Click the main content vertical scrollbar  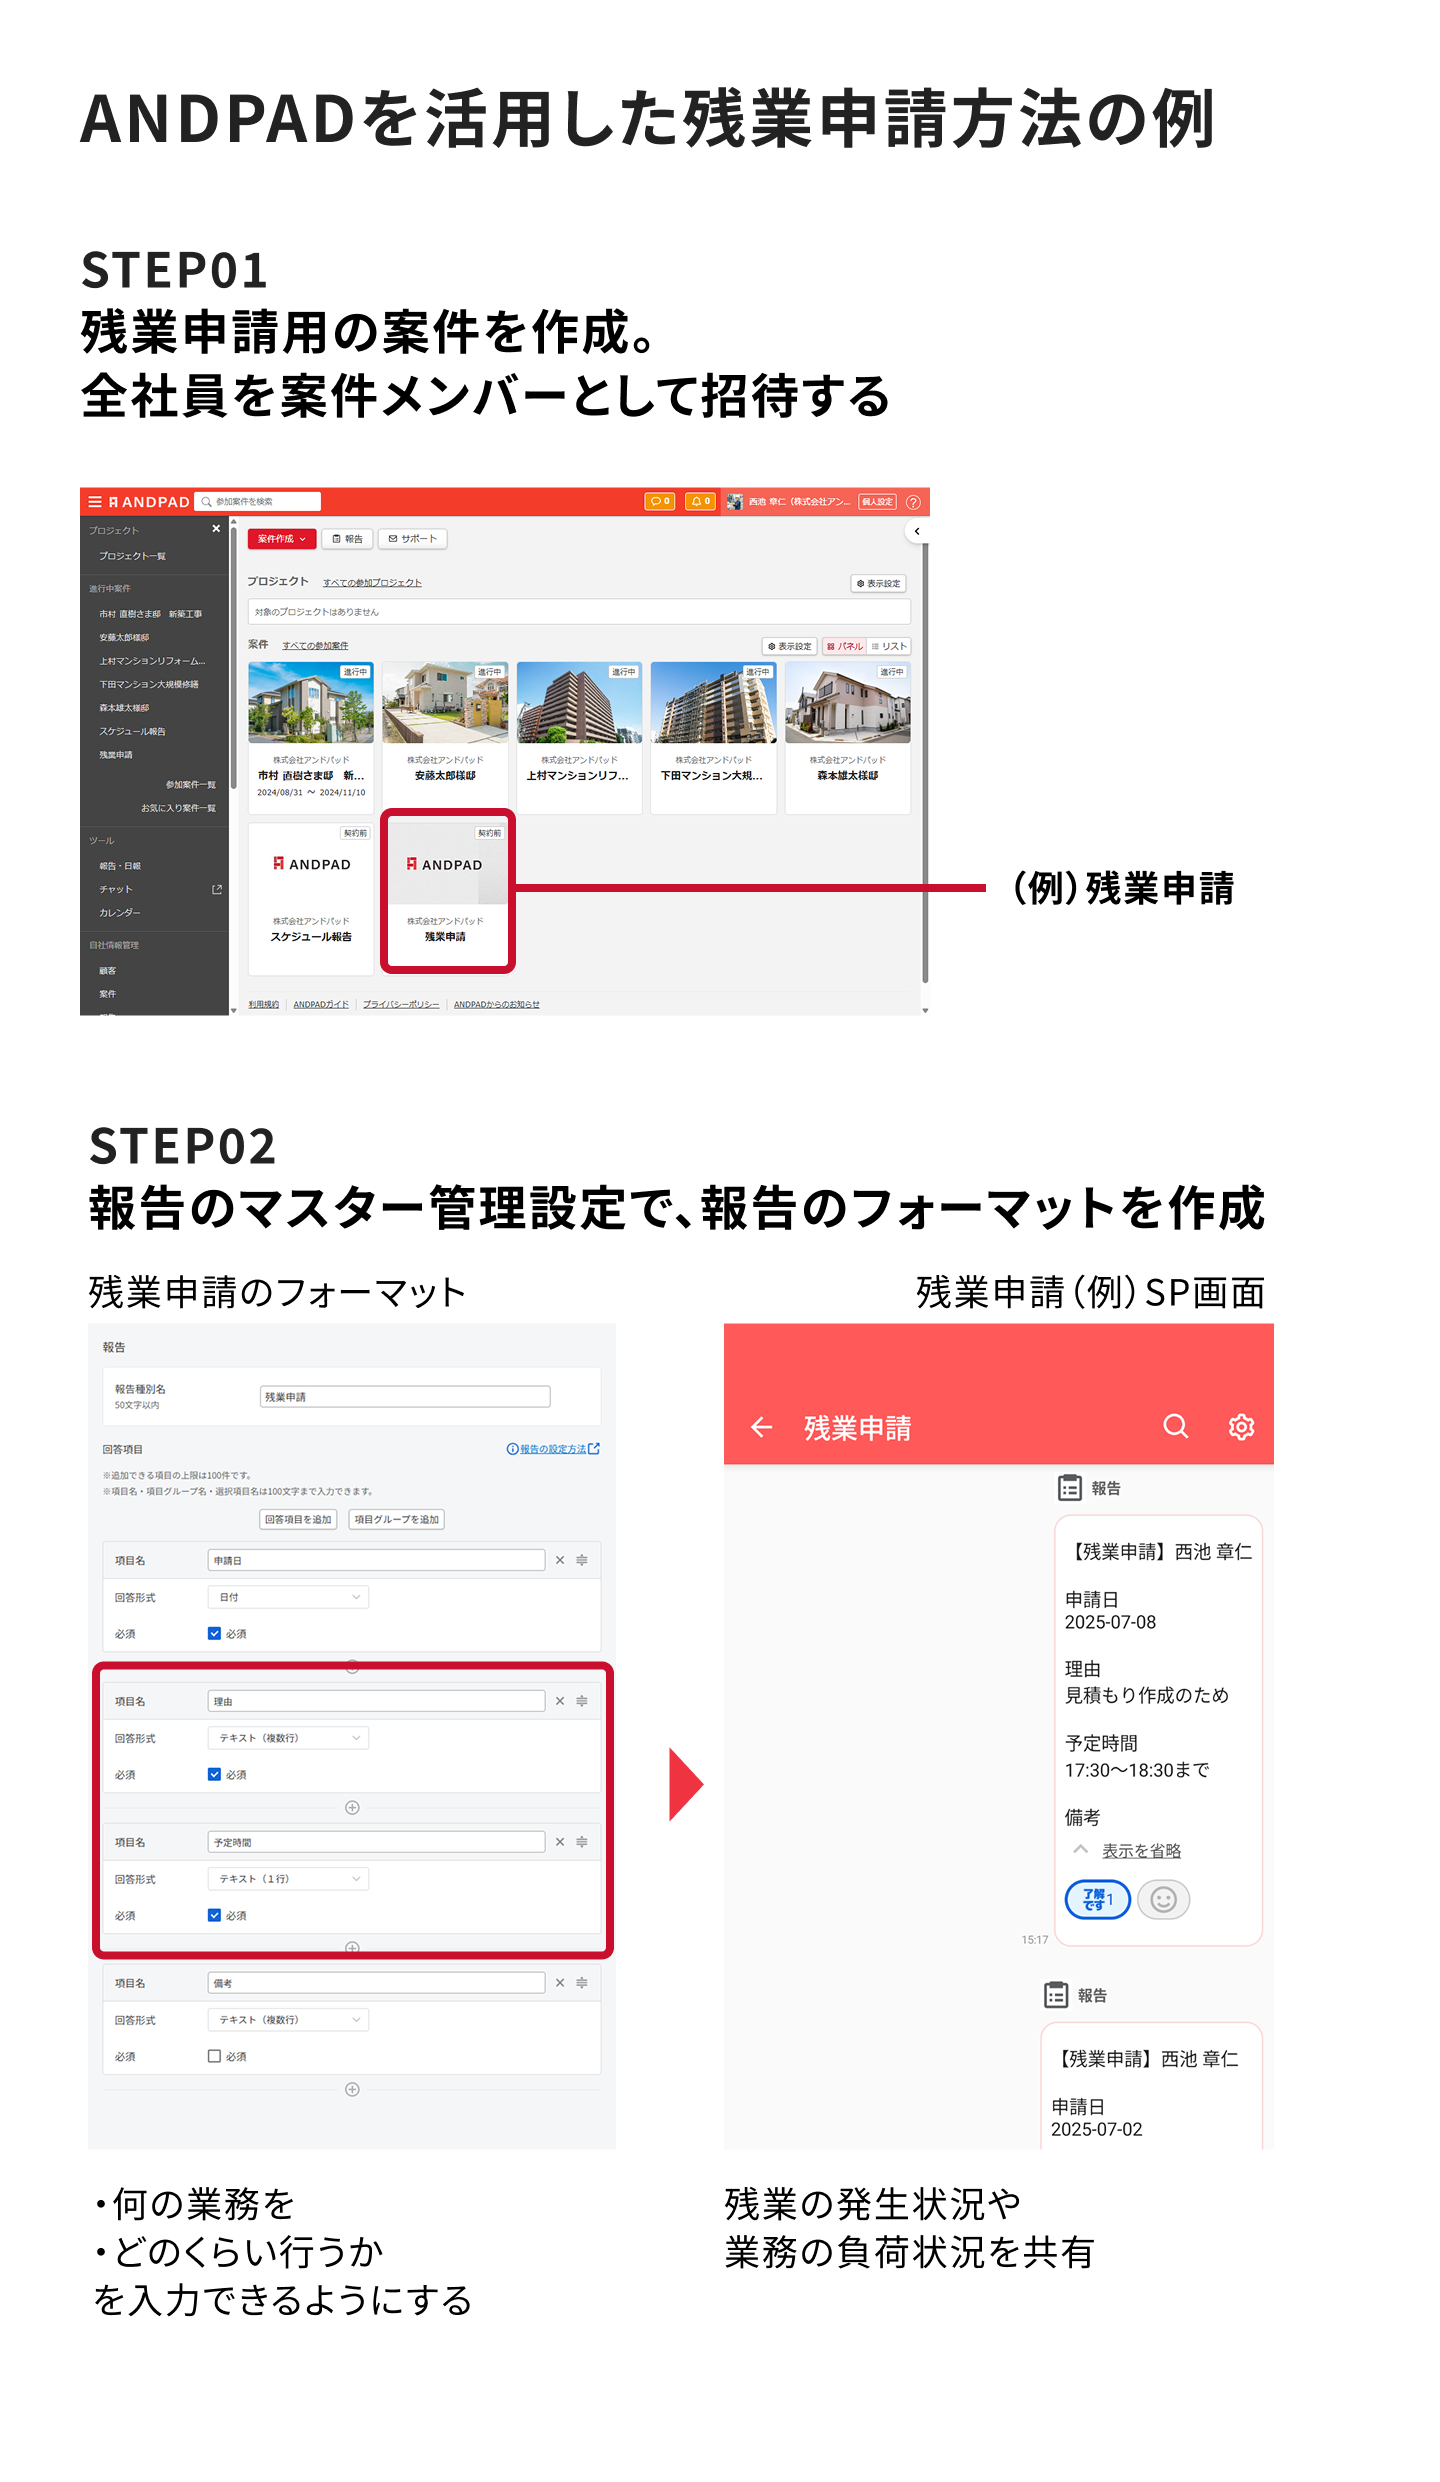coord(925,762)
